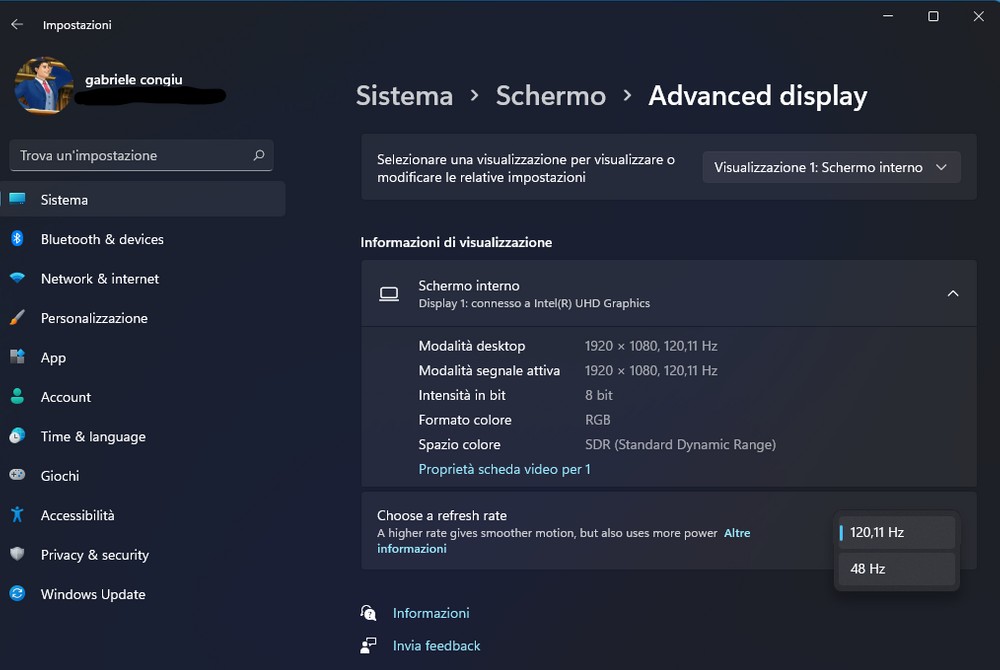Viewport: 1000px width, 670px height.
Task: Go to the App settings section
Action: tap(53, 358)
